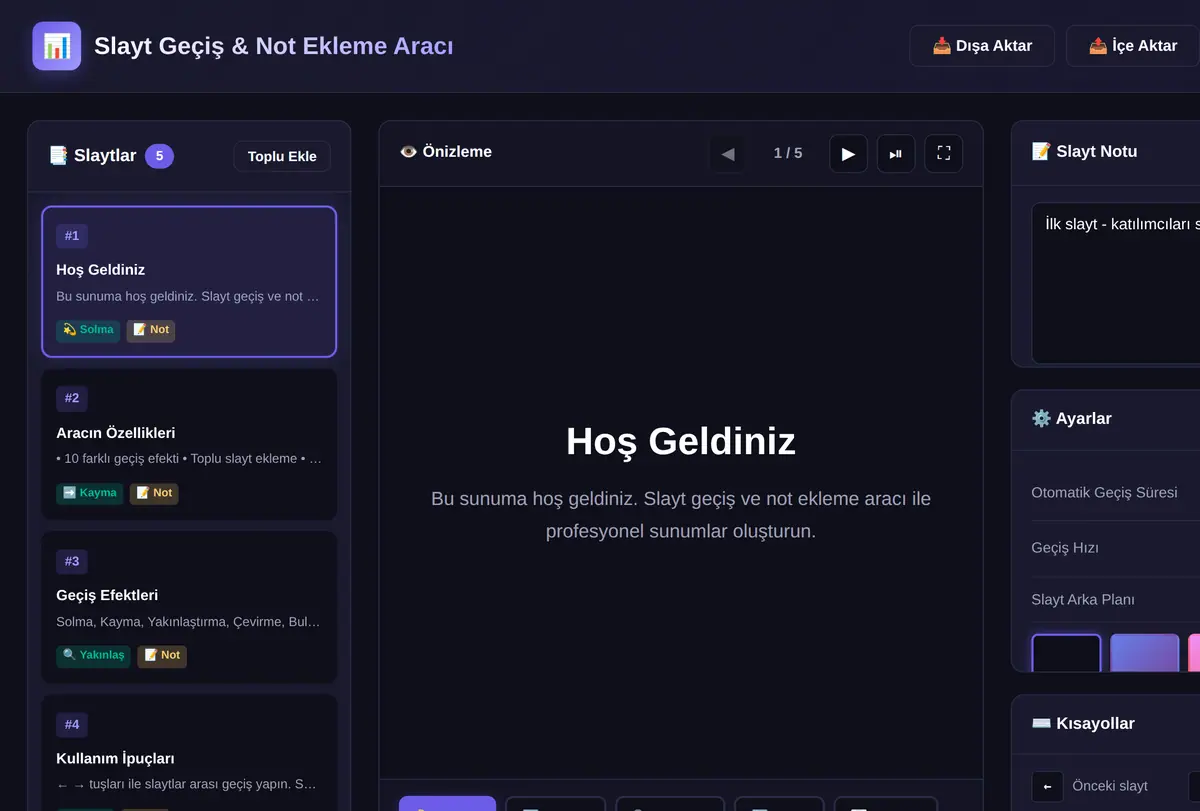The width and height of the screenshot is (1200, 811).
Task: Click slide 3 description starting Solma, Kayma
Action: (189, 622)
